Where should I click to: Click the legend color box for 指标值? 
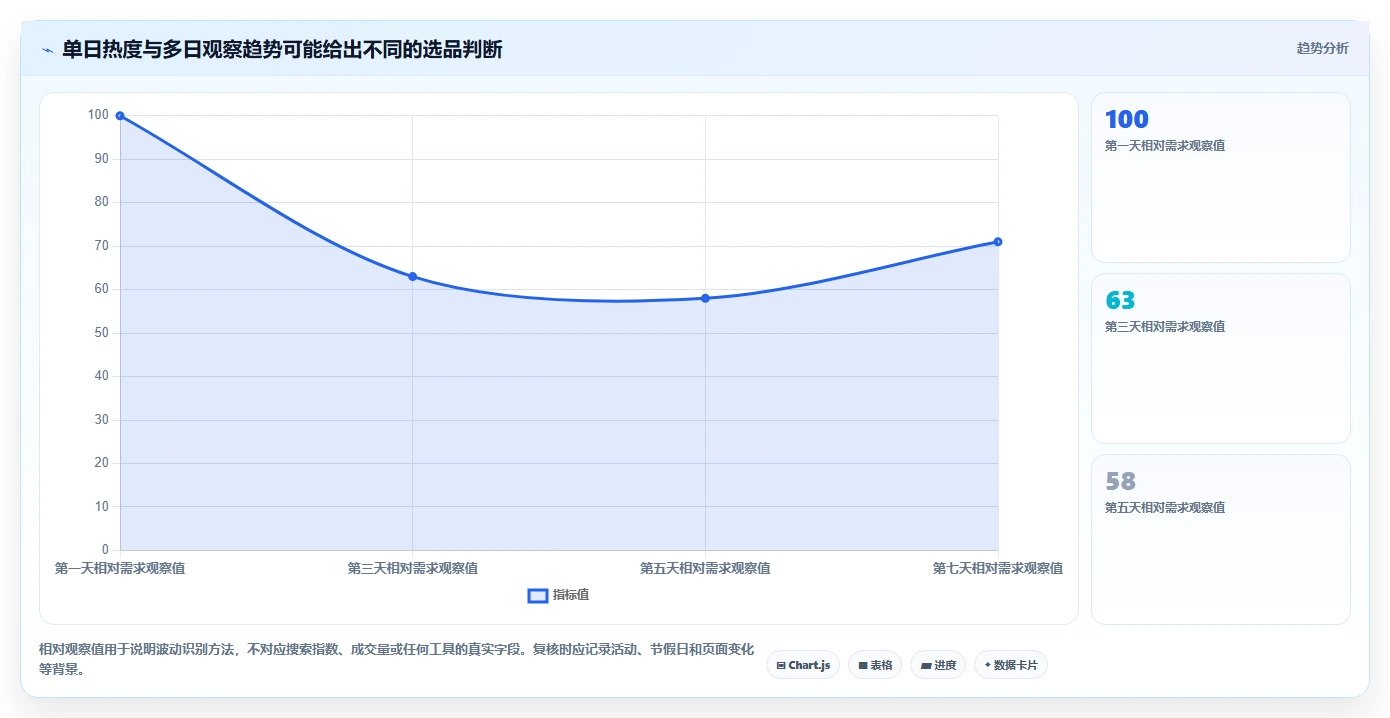[538, 596]
